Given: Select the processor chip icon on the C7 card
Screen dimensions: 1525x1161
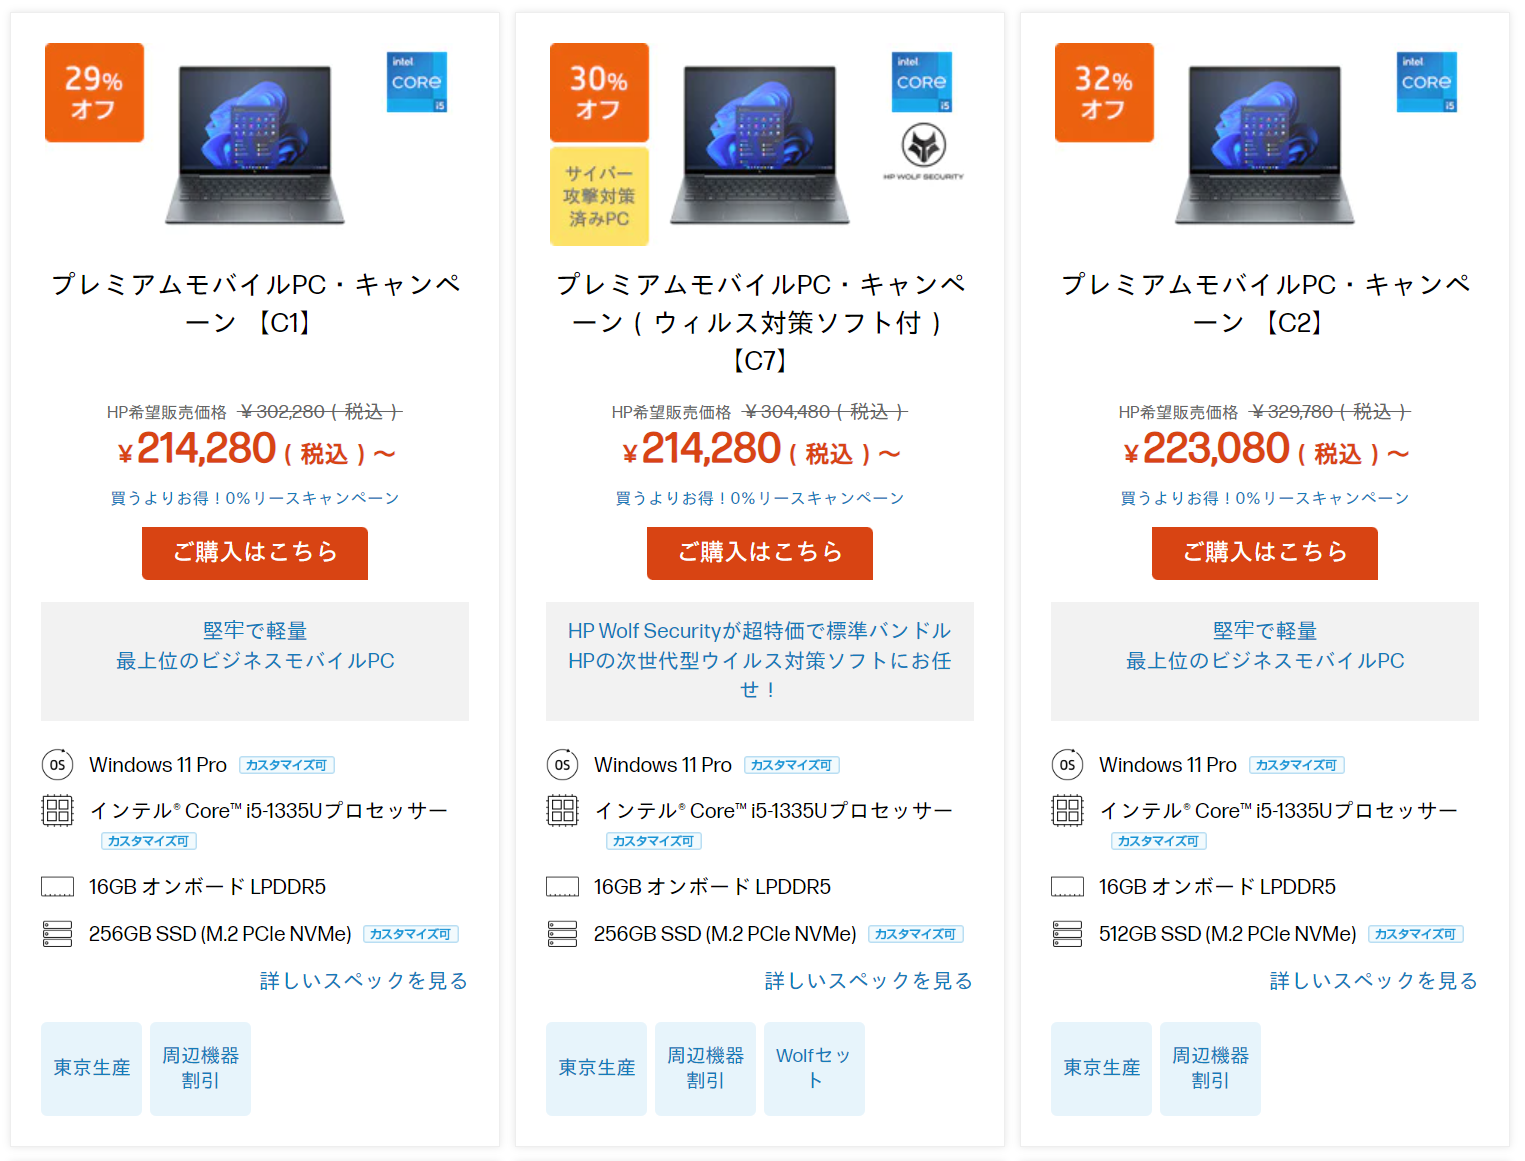Looking at the screenshot, I should 563,810.
